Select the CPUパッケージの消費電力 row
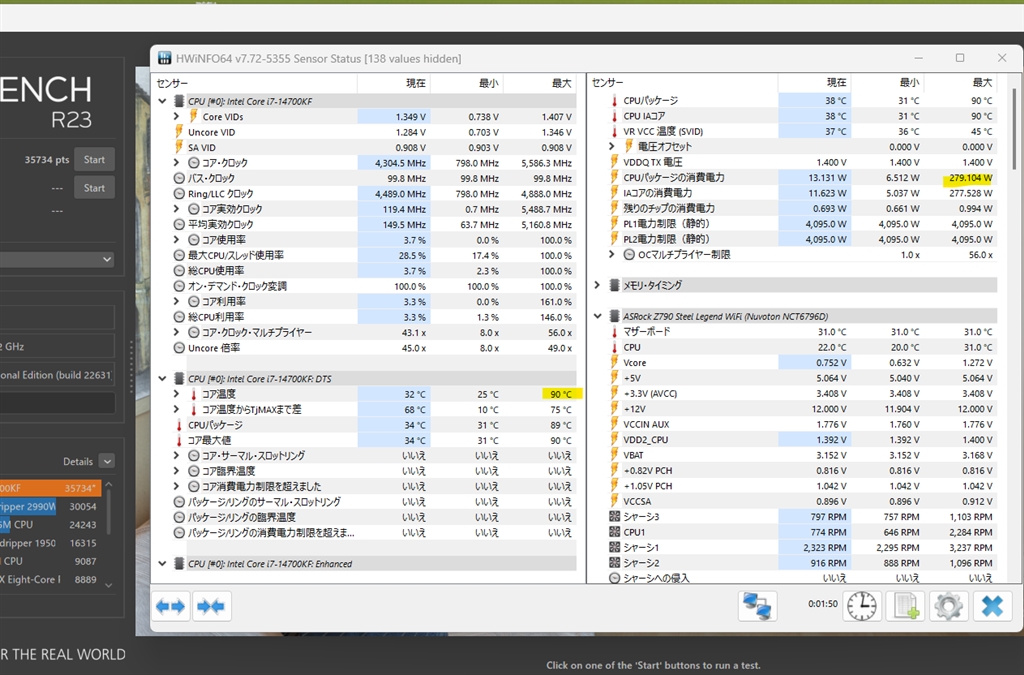The image size is (1024, 675). [x=801, y=178]
